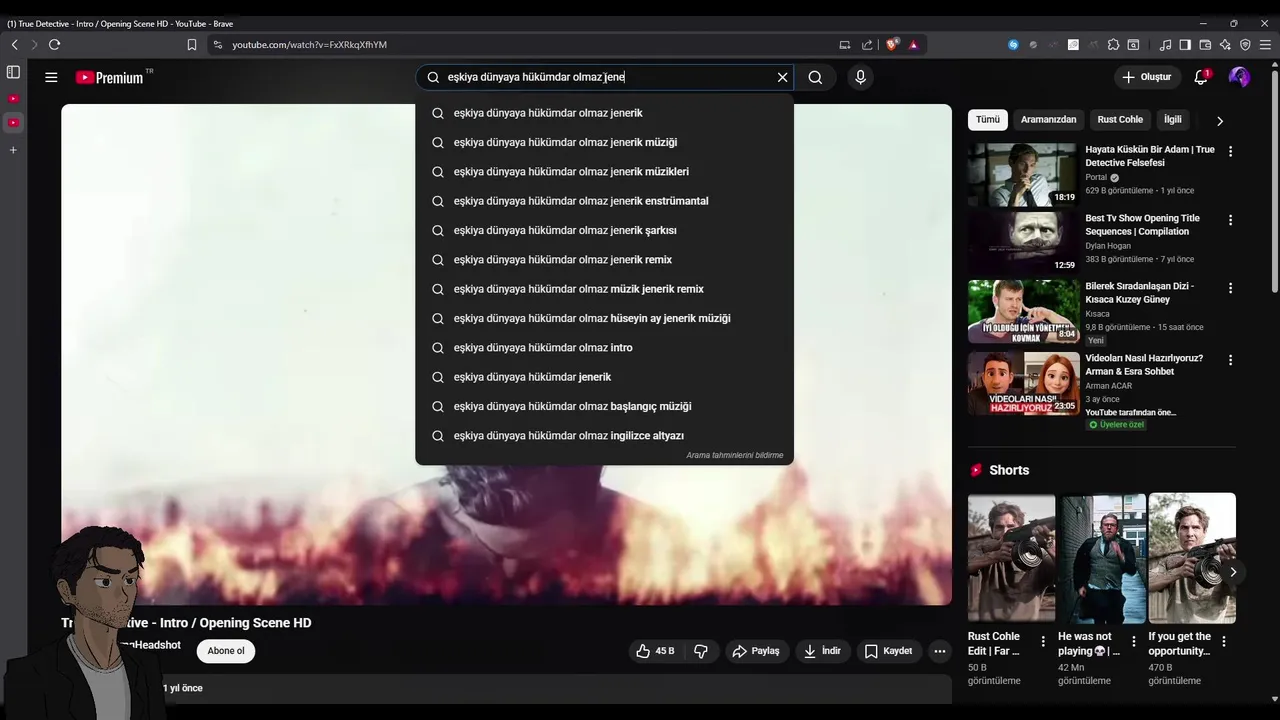Screen dimensions: 1280x720
Task: Open the YouTube hamburger guide menu
Action: 51,77
